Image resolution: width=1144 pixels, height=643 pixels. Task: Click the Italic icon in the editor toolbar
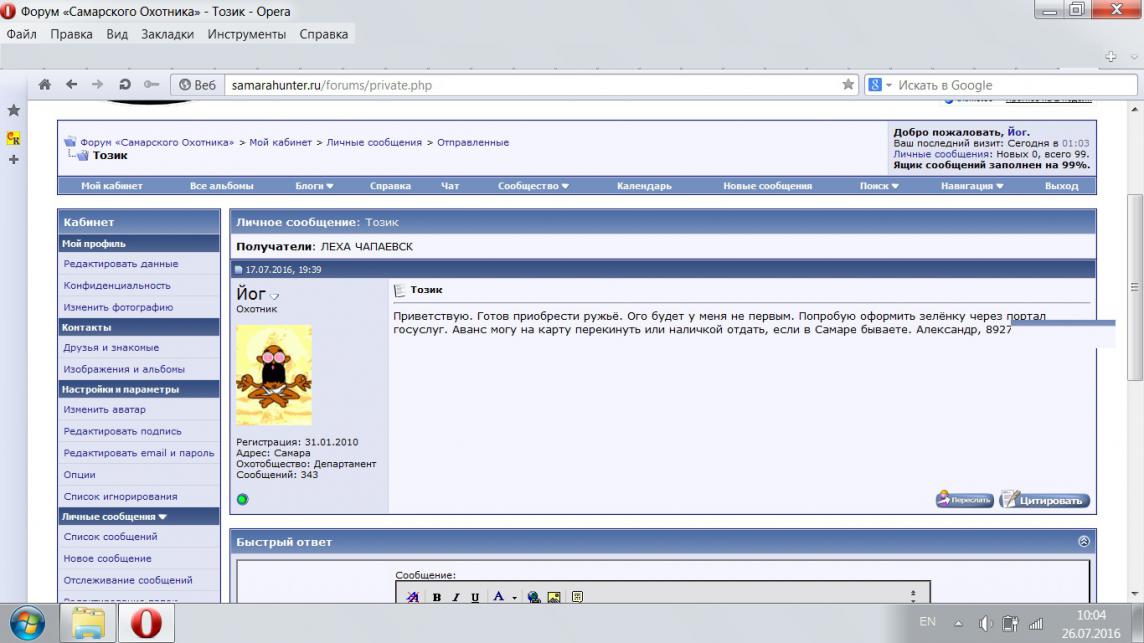pyautogui.click(x=456, y=597)
